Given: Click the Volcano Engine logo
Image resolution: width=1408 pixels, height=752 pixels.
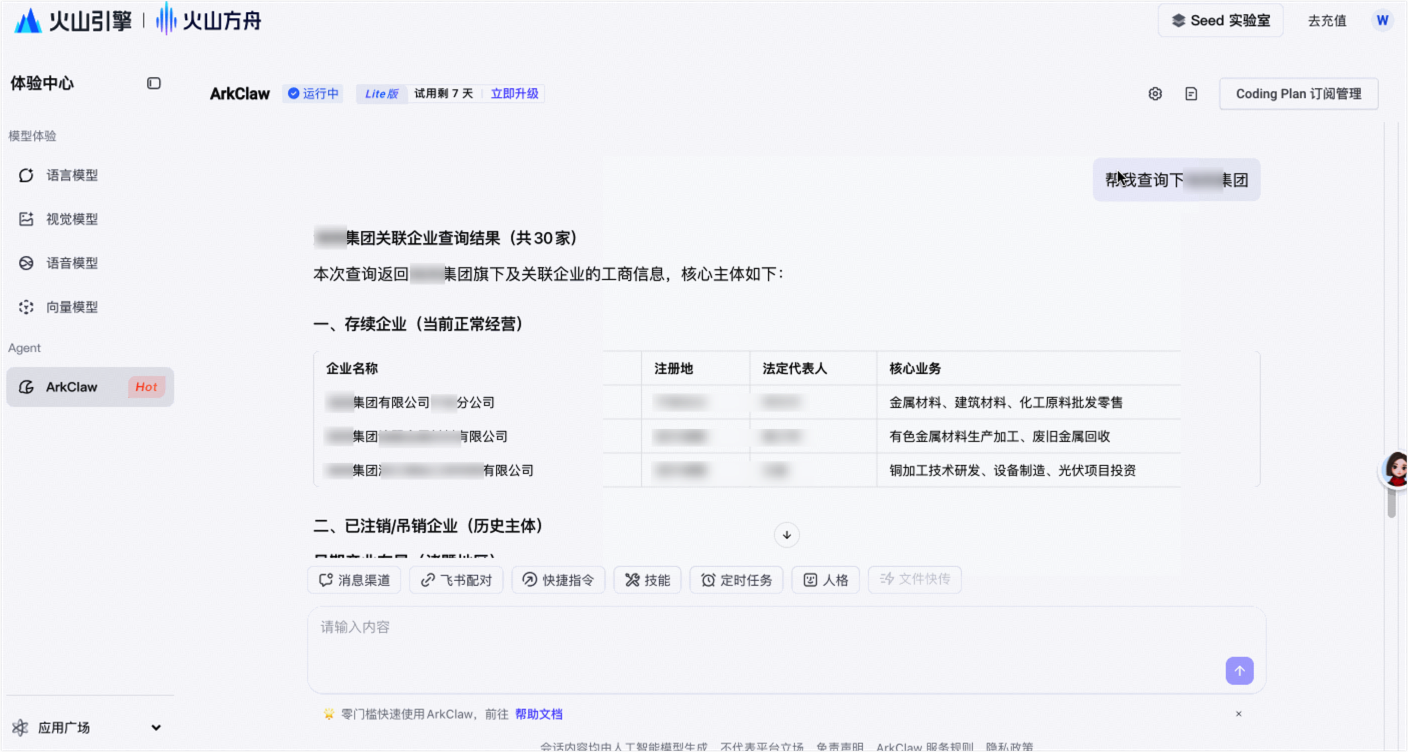Looking at the screenshot, I should click(73, 20).
